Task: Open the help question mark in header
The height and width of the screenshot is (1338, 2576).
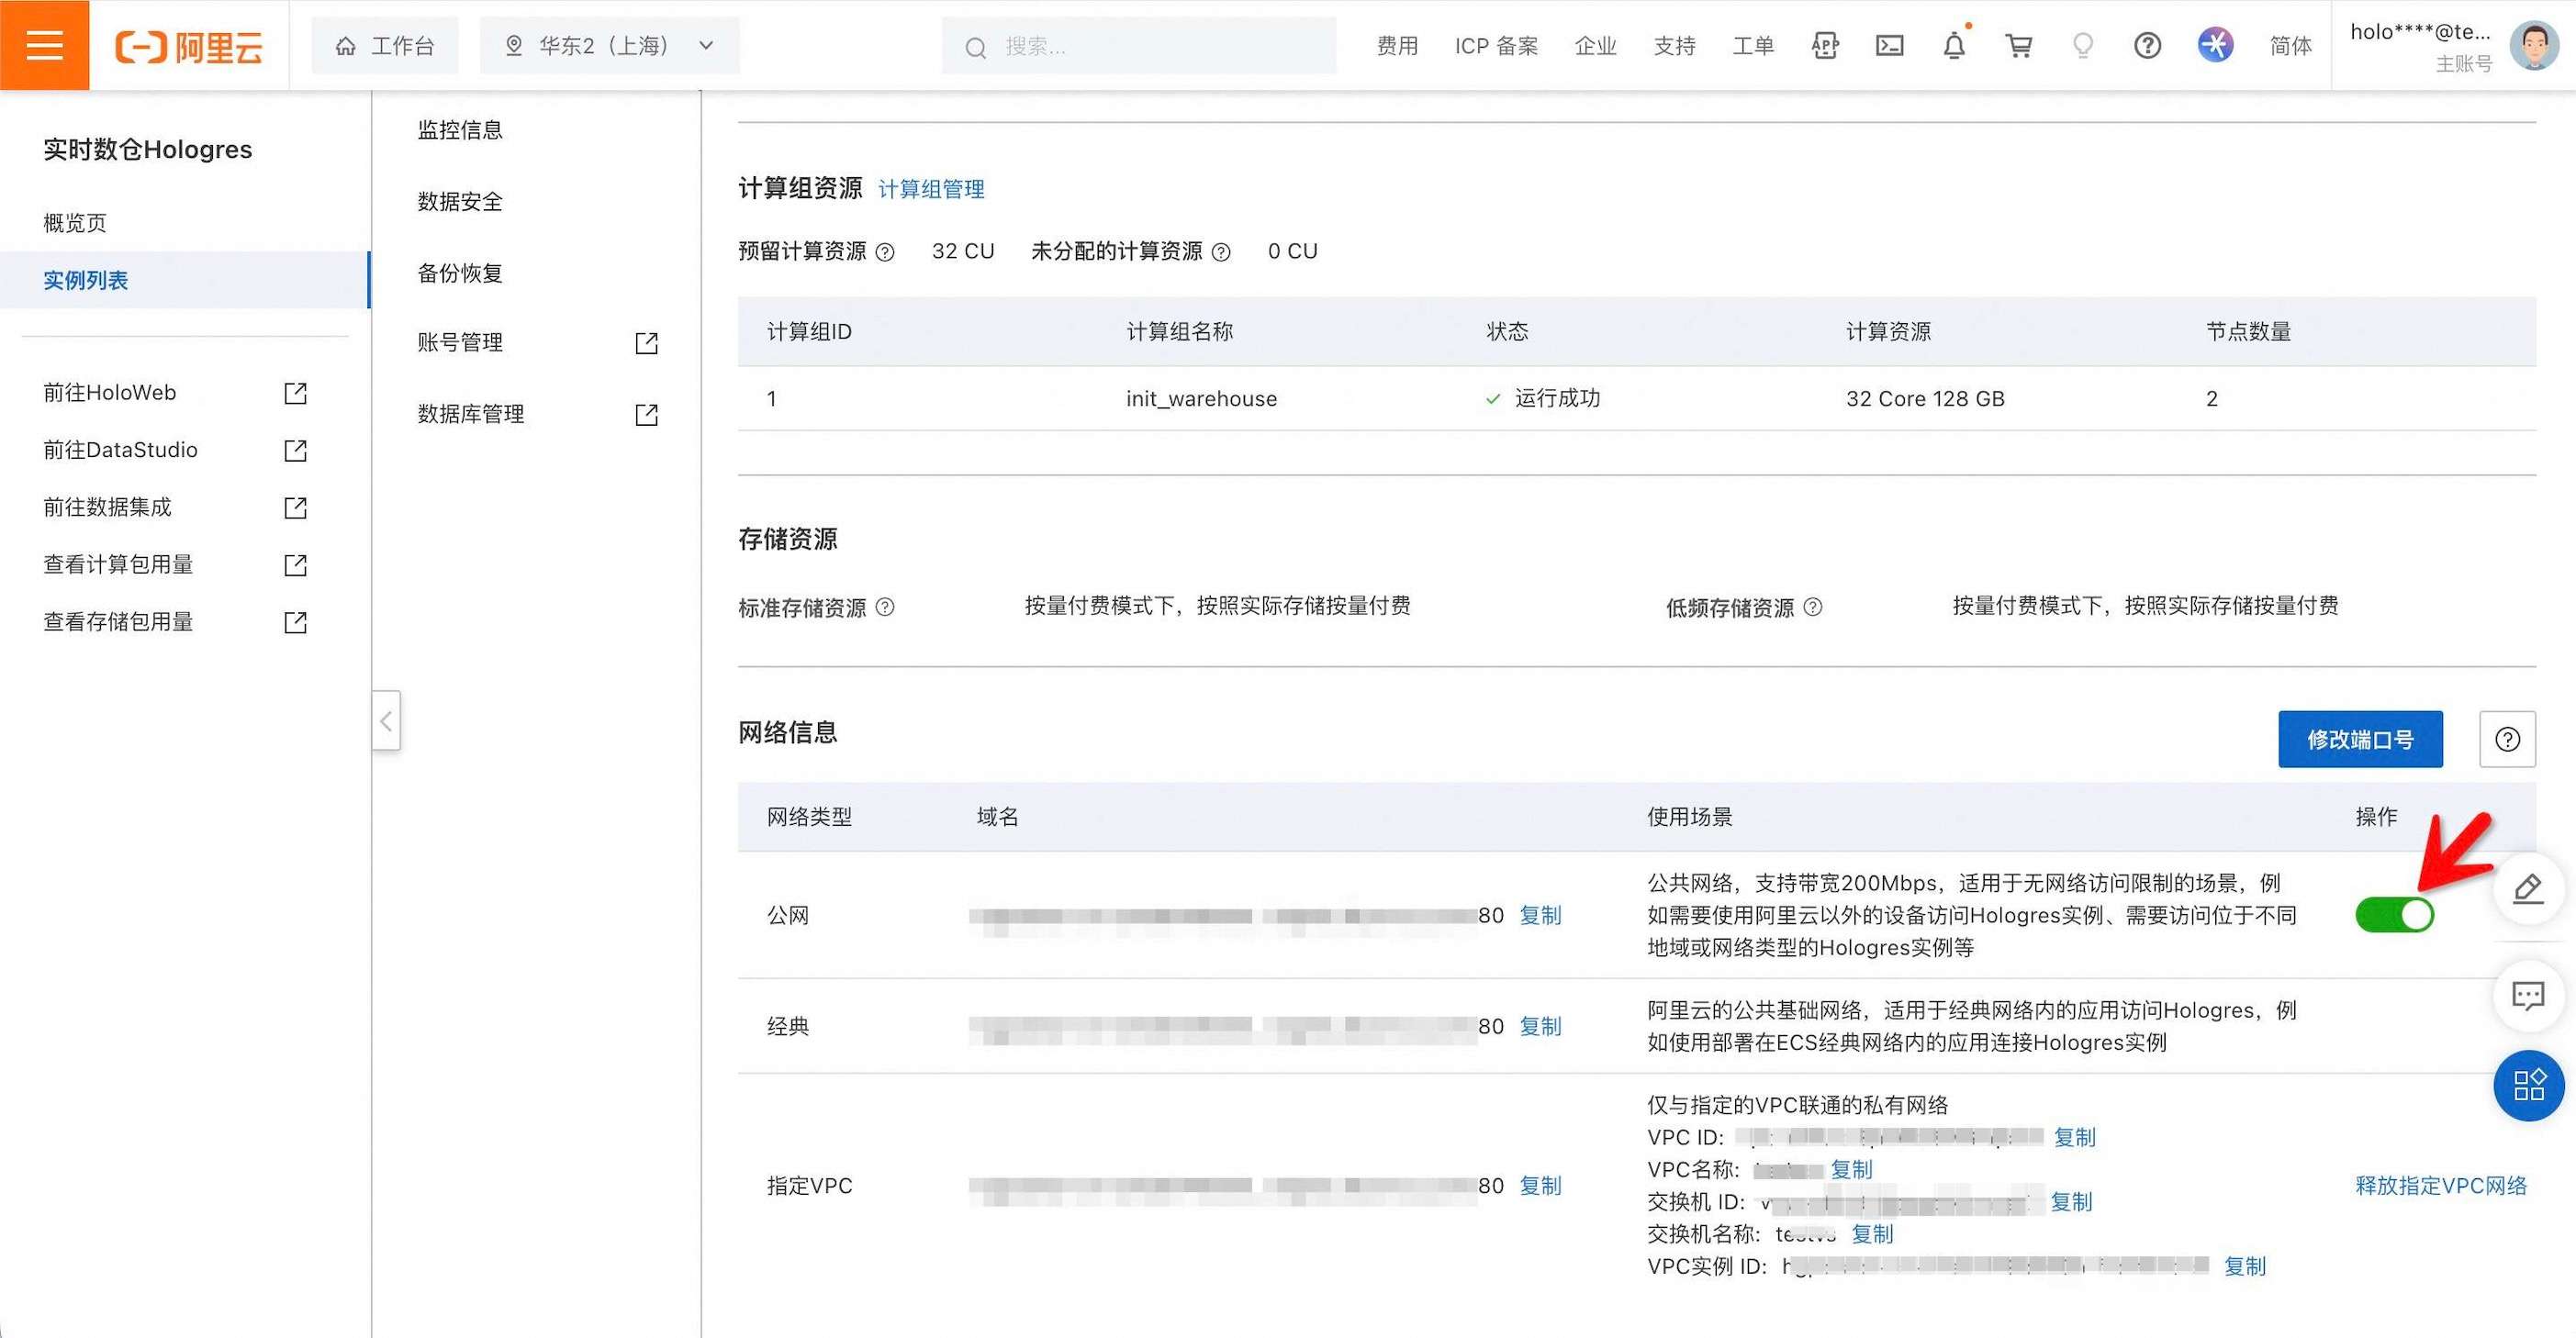Action: (2147, 46)
